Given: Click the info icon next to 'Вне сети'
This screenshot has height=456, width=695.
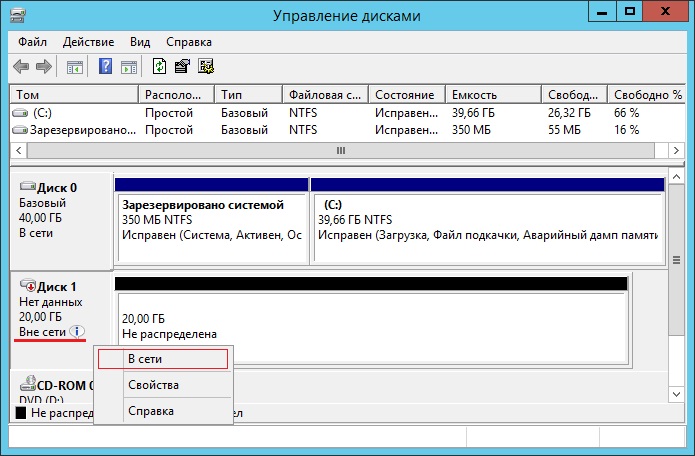Looking at the screenshot, I should [79, 332].
